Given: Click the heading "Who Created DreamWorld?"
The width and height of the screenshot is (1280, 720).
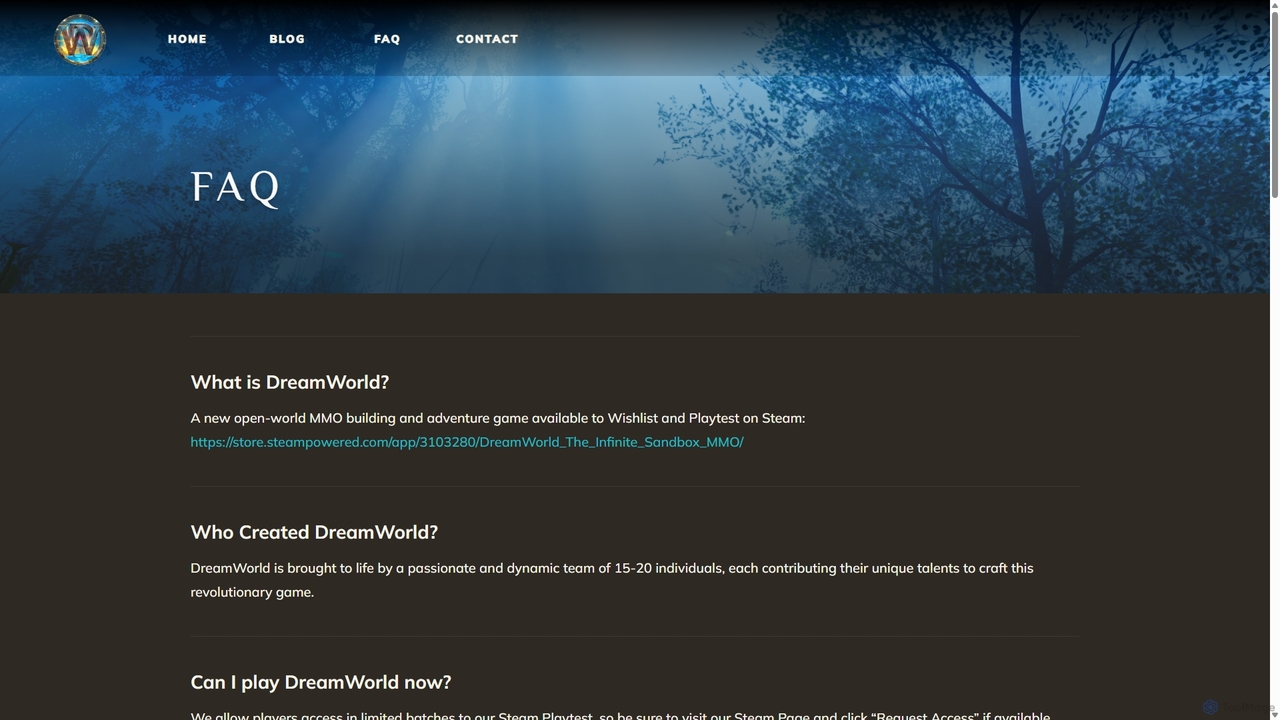Looking at the screenshot, I should pyautogui.click(x=314, y=532).
